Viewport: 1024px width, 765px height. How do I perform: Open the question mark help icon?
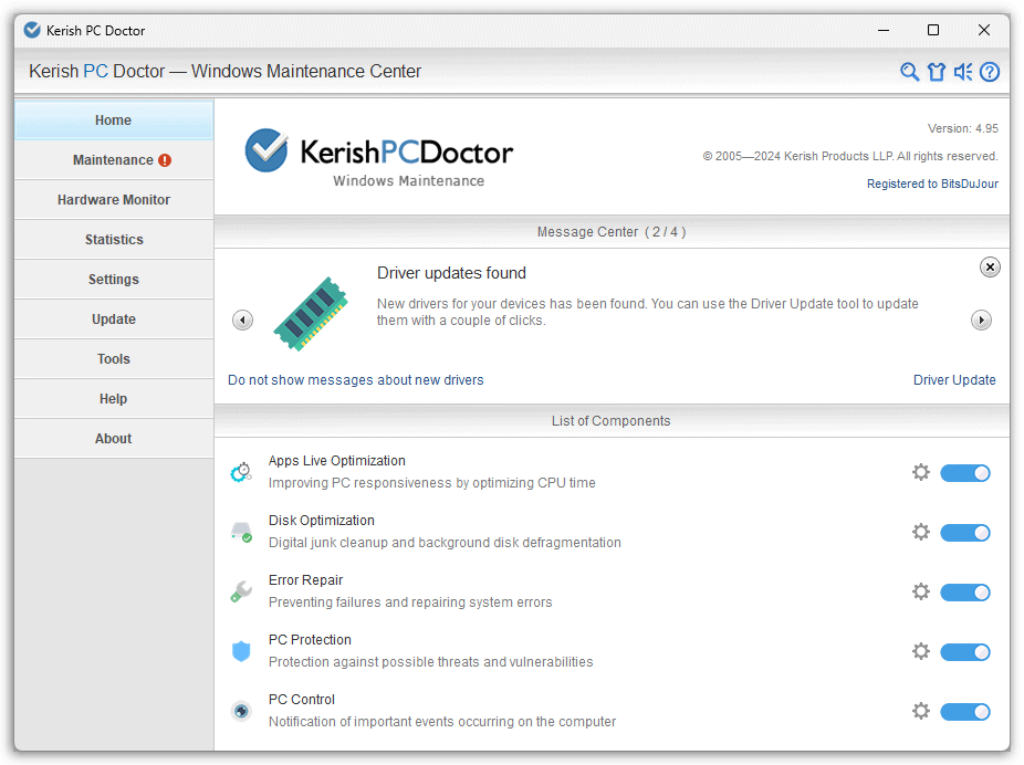click(x=989, y=71)
